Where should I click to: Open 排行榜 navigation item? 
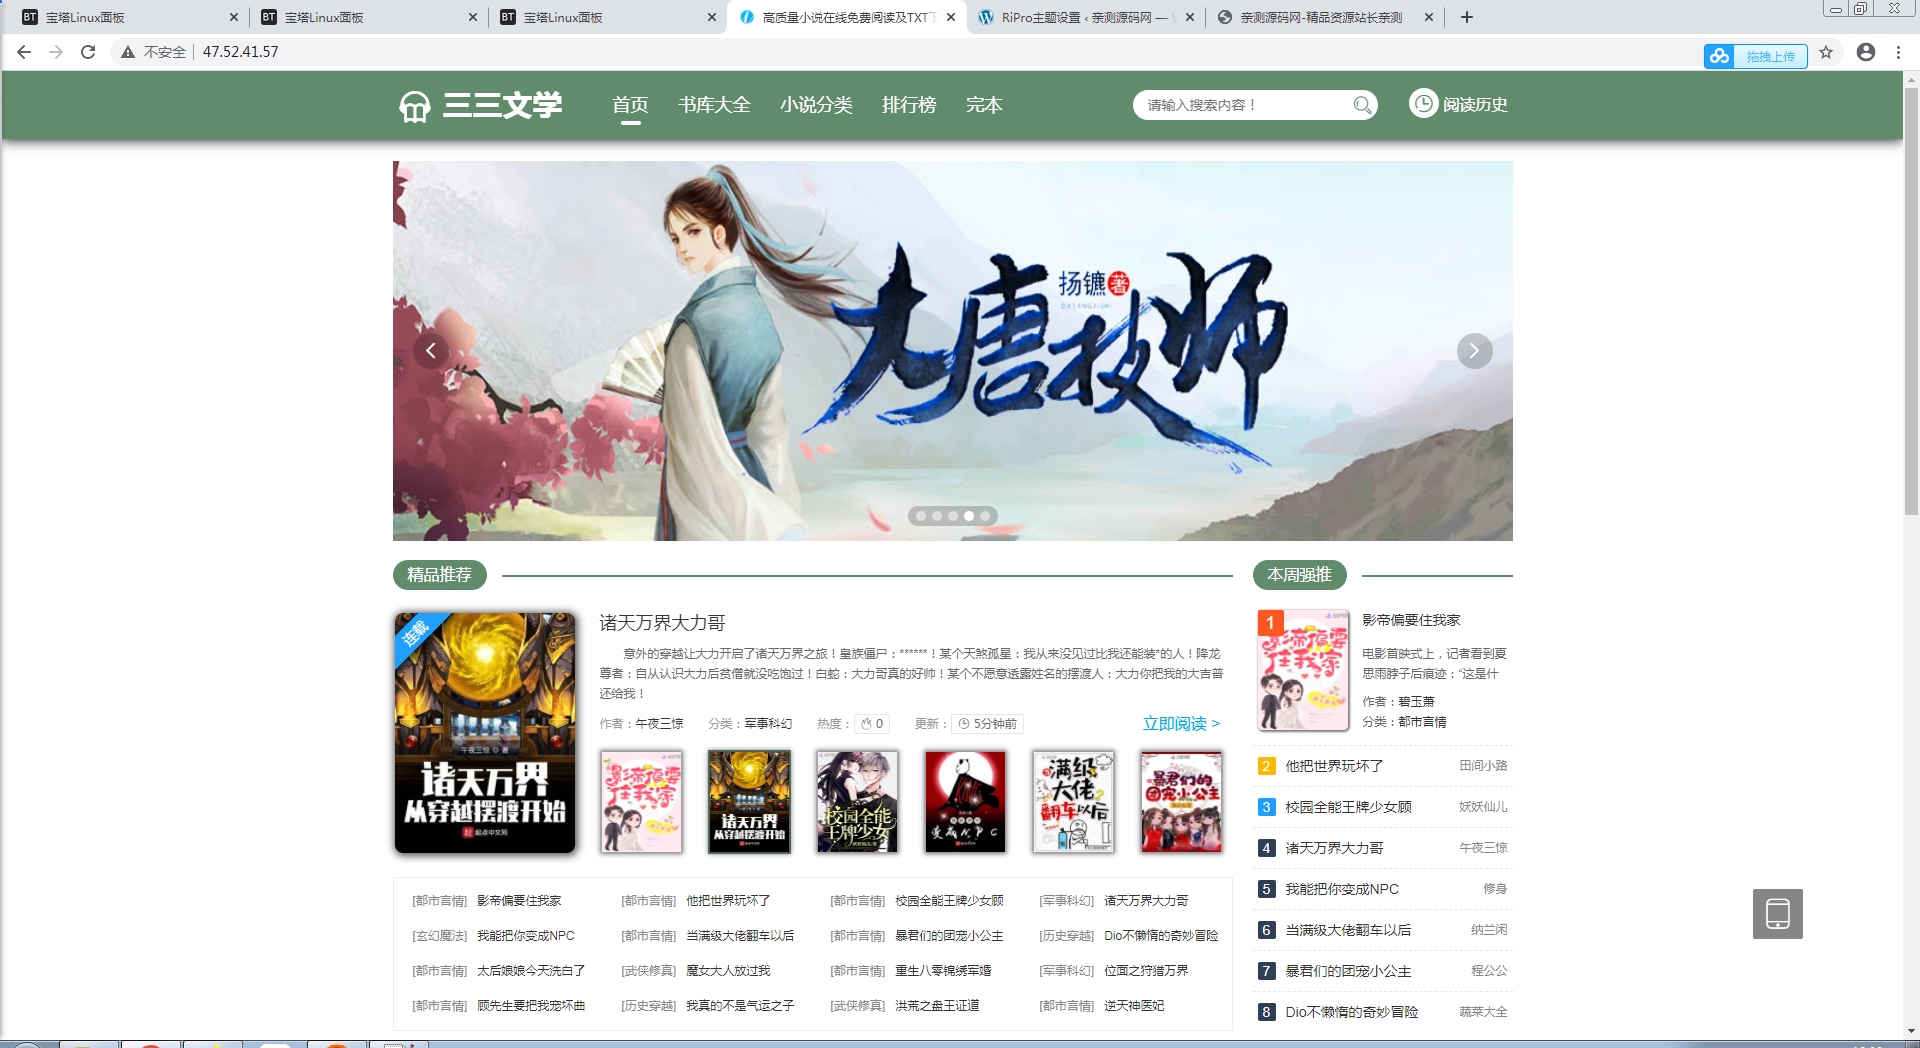pos(909,105)
